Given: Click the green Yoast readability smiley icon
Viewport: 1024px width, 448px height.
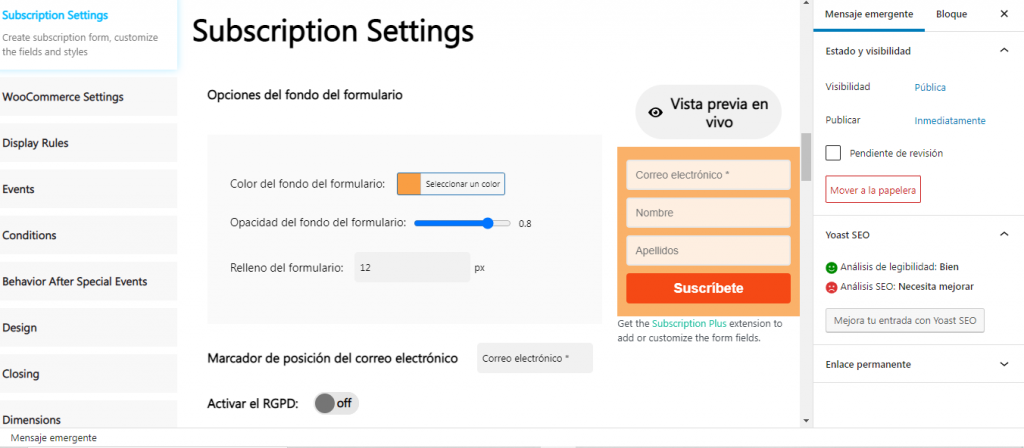Looking at the screenshot, I should 832,268.
